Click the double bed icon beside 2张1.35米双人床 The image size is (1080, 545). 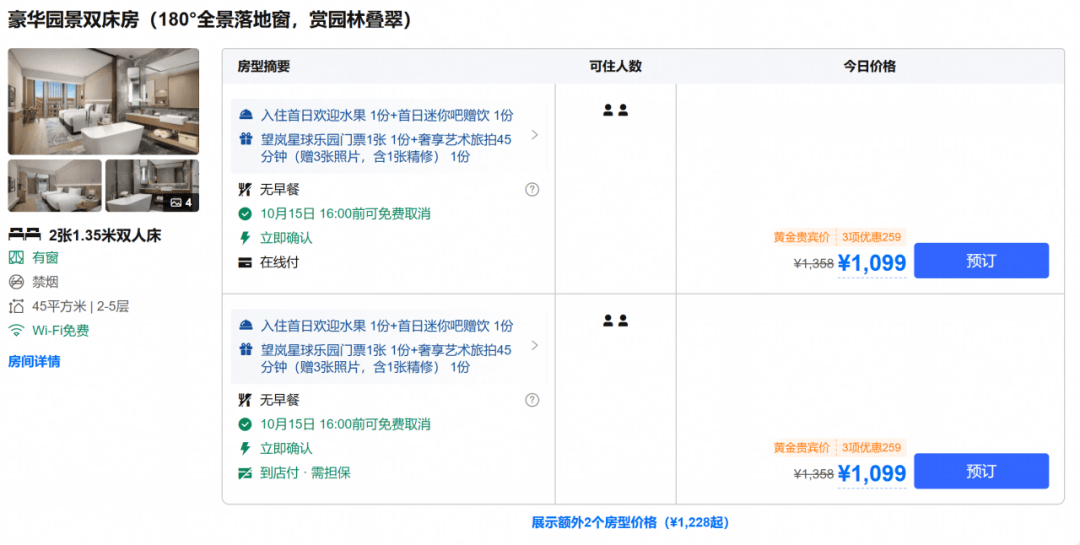click(25, 235)
